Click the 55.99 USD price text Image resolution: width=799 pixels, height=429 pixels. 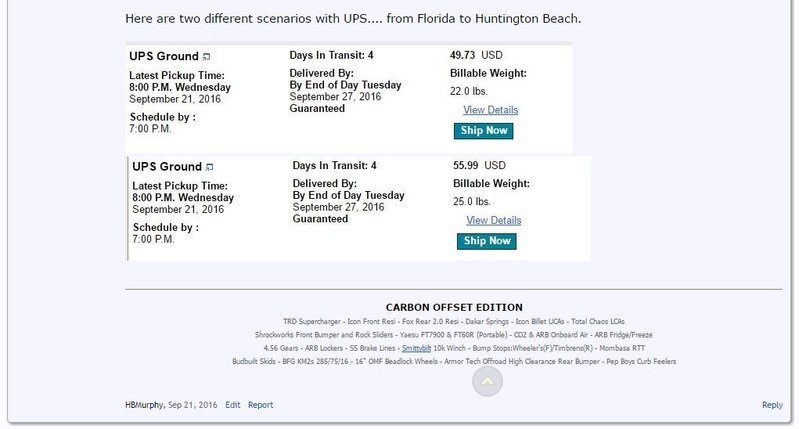pyautogui.click(x=479, y=166)
